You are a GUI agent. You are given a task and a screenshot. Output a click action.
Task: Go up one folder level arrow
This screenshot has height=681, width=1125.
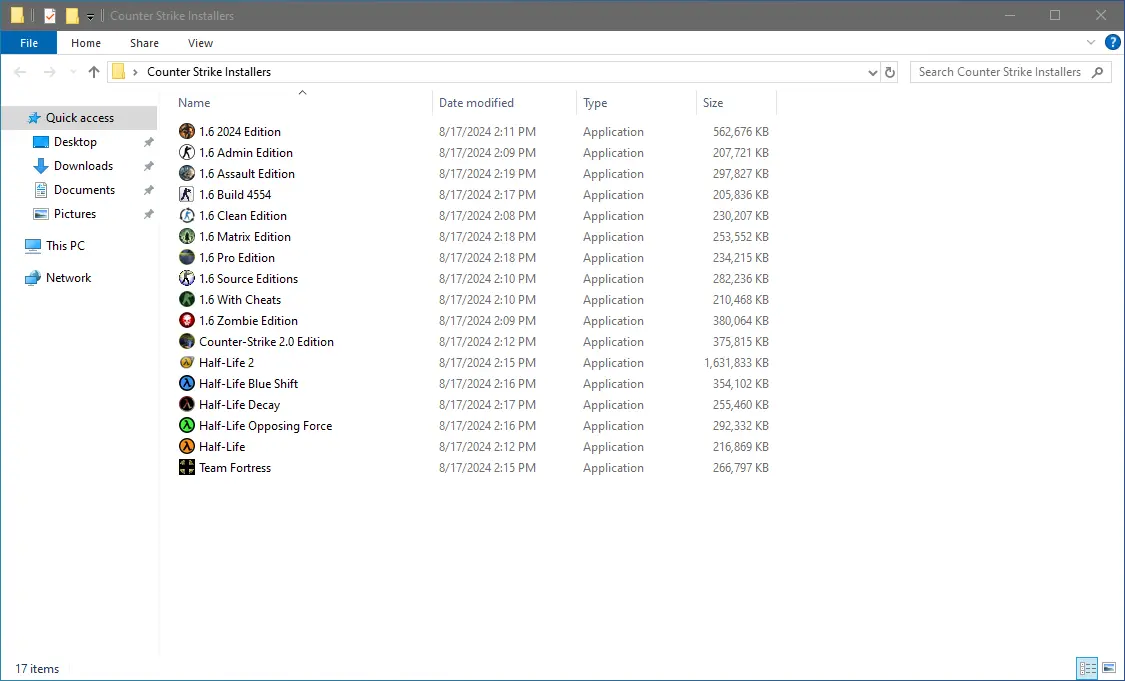tap(93, 72)
